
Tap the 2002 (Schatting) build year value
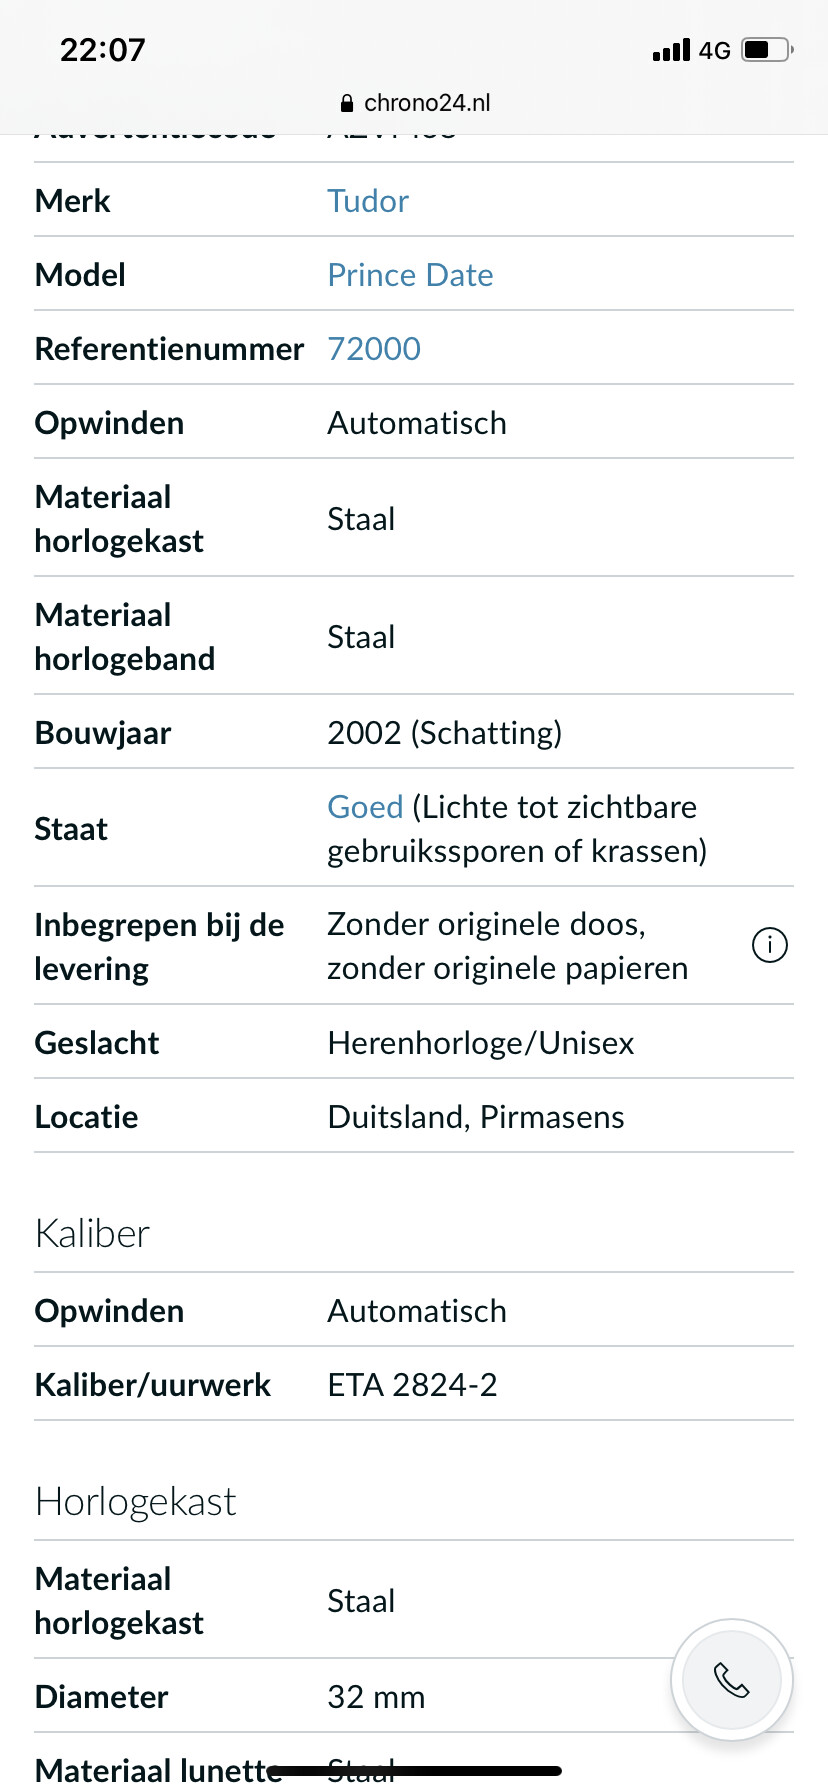coord(444,733)
